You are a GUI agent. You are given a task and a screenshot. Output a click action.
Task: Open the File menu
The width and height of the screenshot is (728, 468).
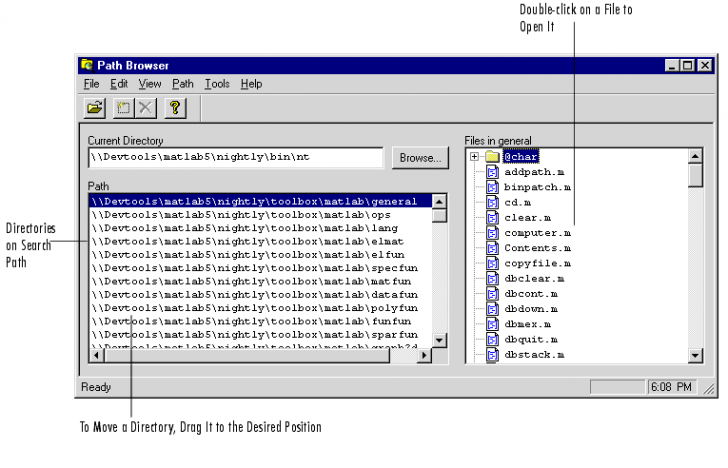click(92, 84)
